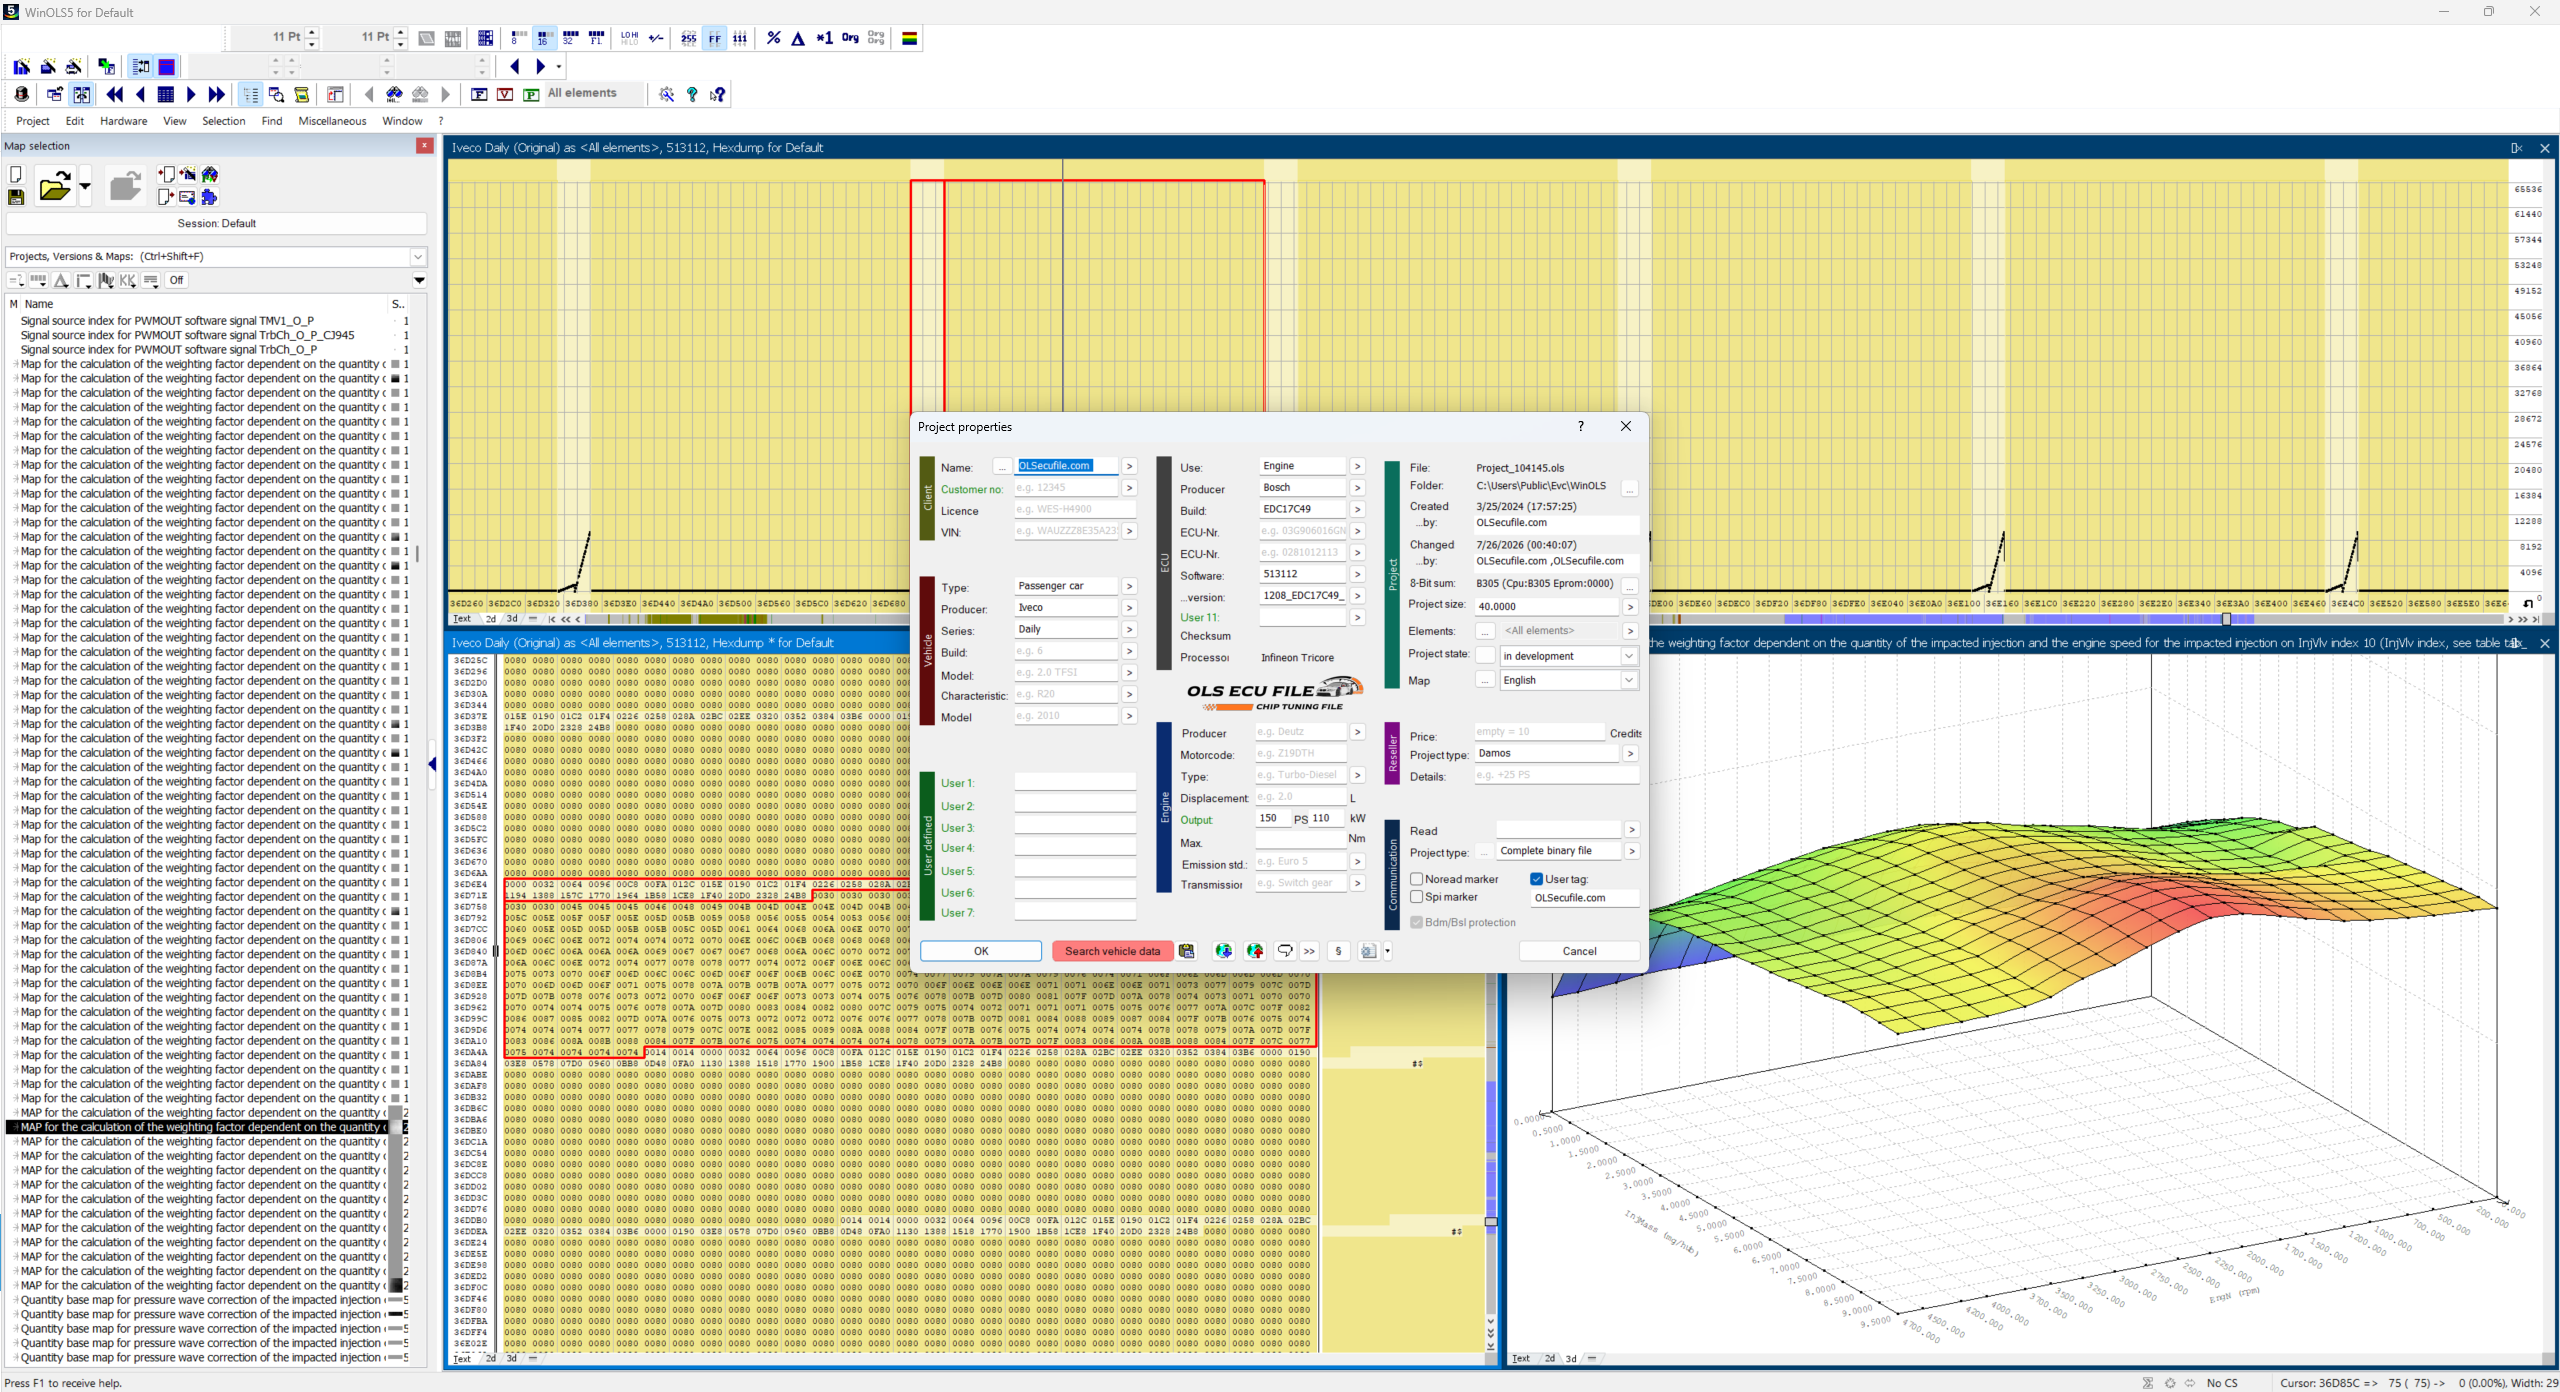Toggle the Off filter button
The width and height of the screenshot is (2560, 1392).
point(176,281)
